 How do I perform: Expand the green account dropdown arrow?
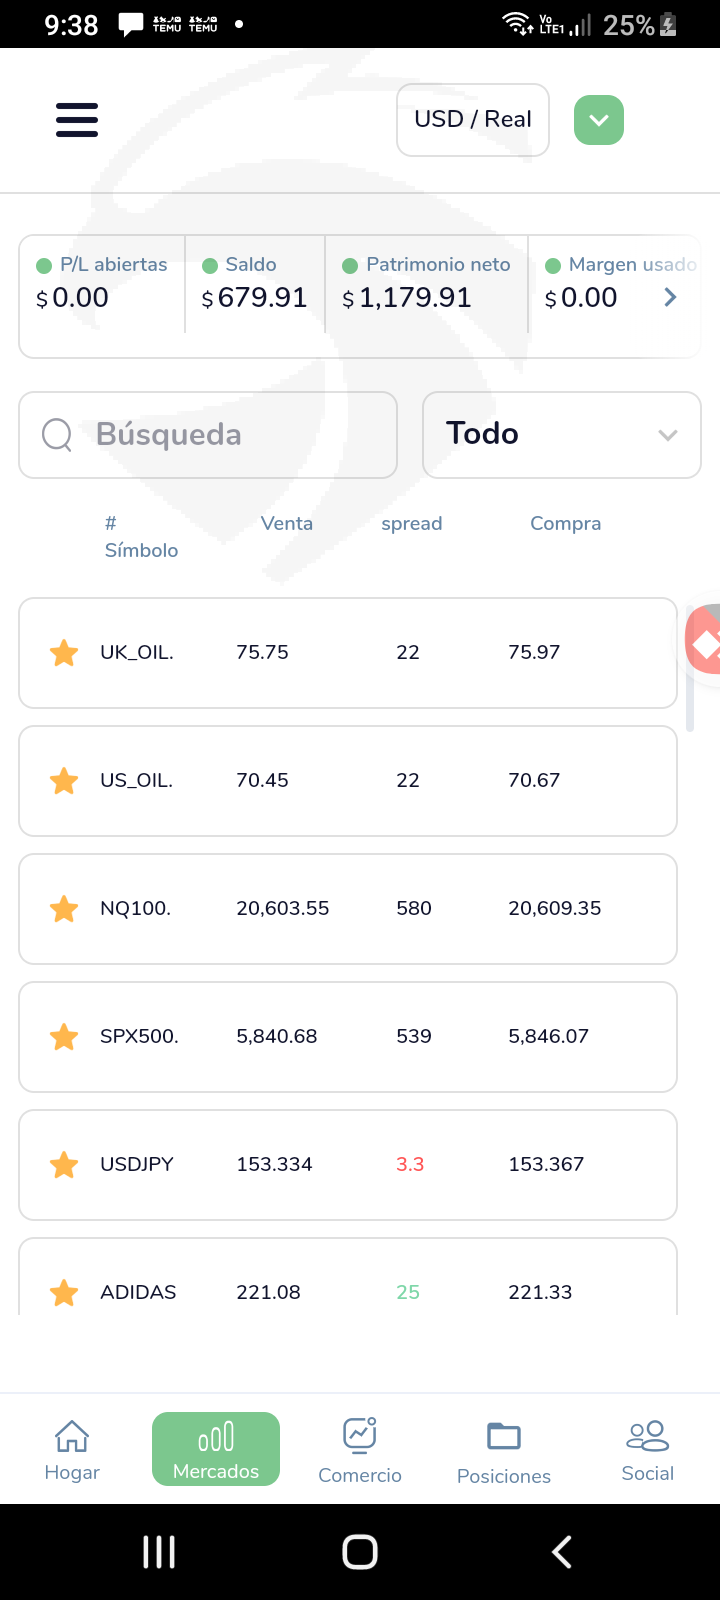pyautogui.click(x=599, y=120)
